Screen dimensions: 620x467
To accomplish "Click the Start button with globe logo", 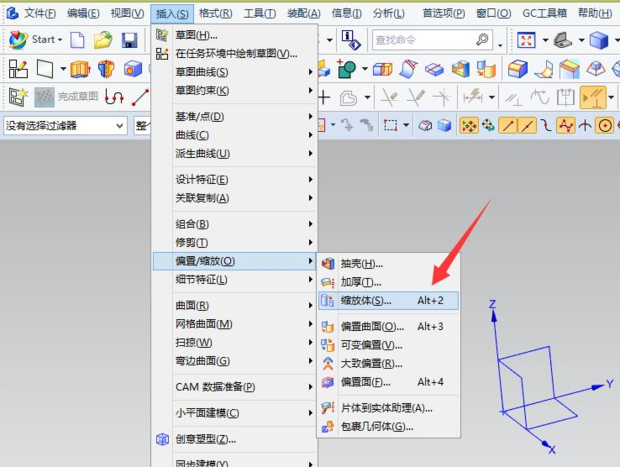I will coord(36,40).
